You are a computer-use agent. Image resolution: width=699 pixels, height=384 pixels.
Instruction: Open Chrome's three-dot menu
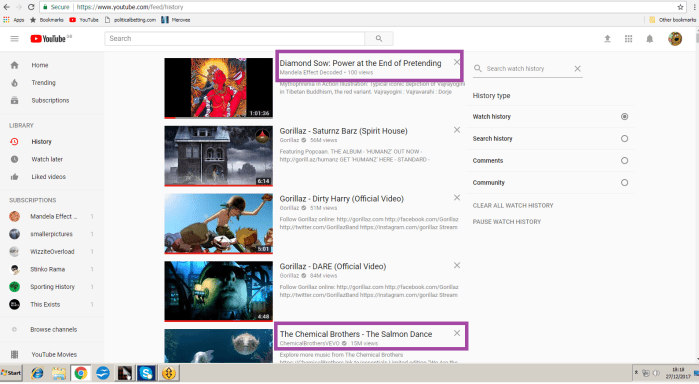695,7
